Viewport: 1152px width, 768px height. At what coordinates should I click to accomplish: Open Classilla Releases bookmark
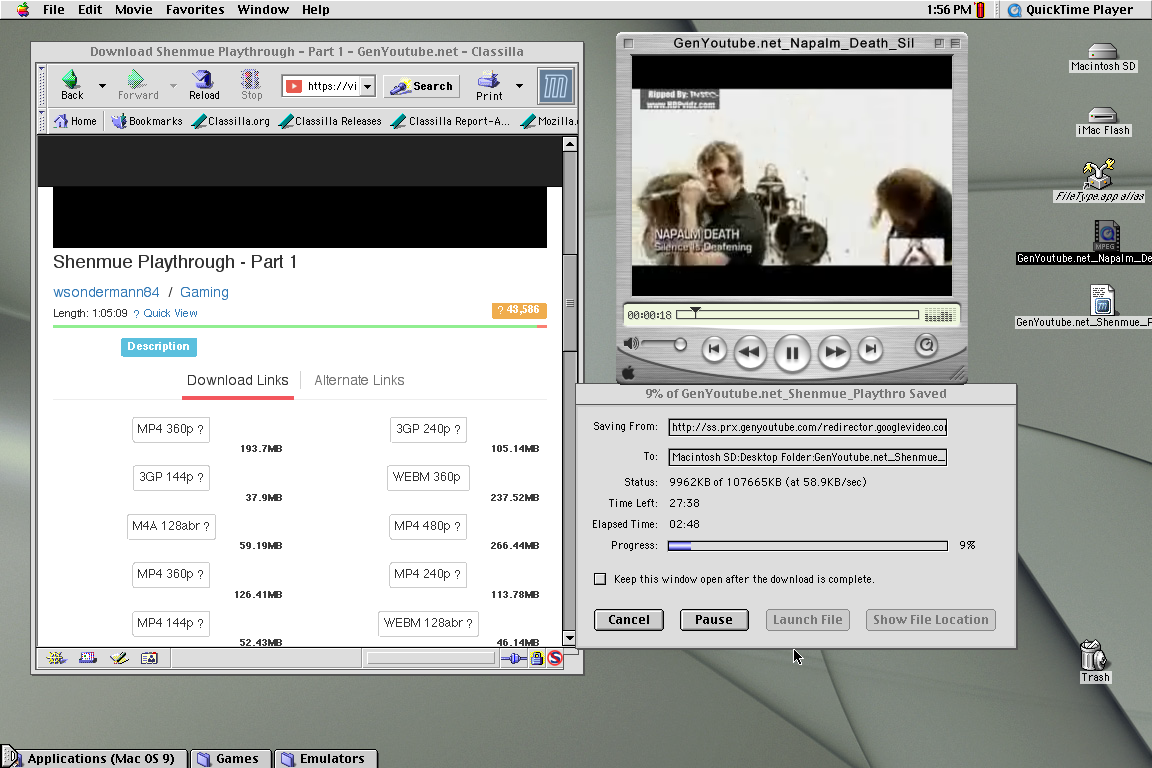[x=330, y=121]
